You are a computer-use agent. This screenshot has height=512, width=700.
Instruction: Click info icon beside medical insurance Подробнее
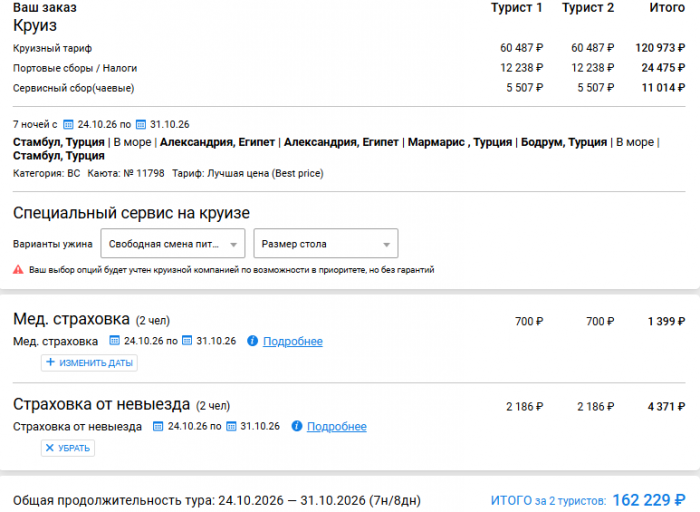(252, 341)
